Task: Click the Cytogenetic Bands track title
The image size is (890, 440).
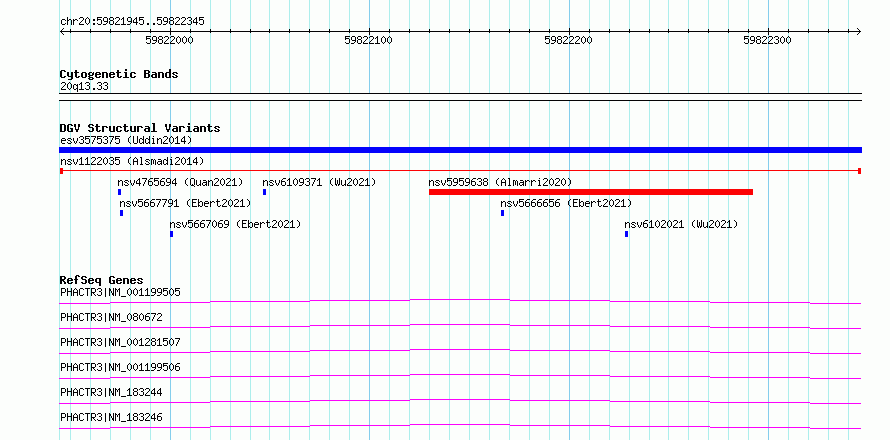Action: tap(119, 74)
